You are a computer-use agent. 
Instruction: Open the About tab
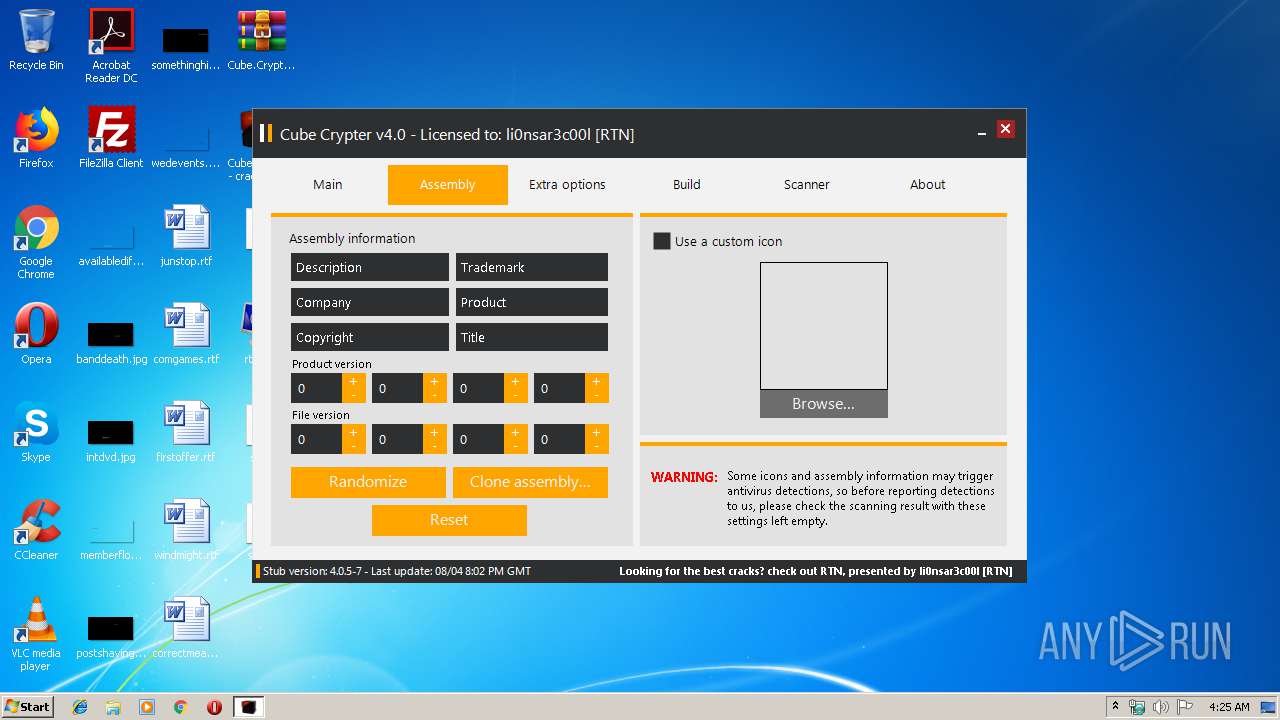(927, 185)
